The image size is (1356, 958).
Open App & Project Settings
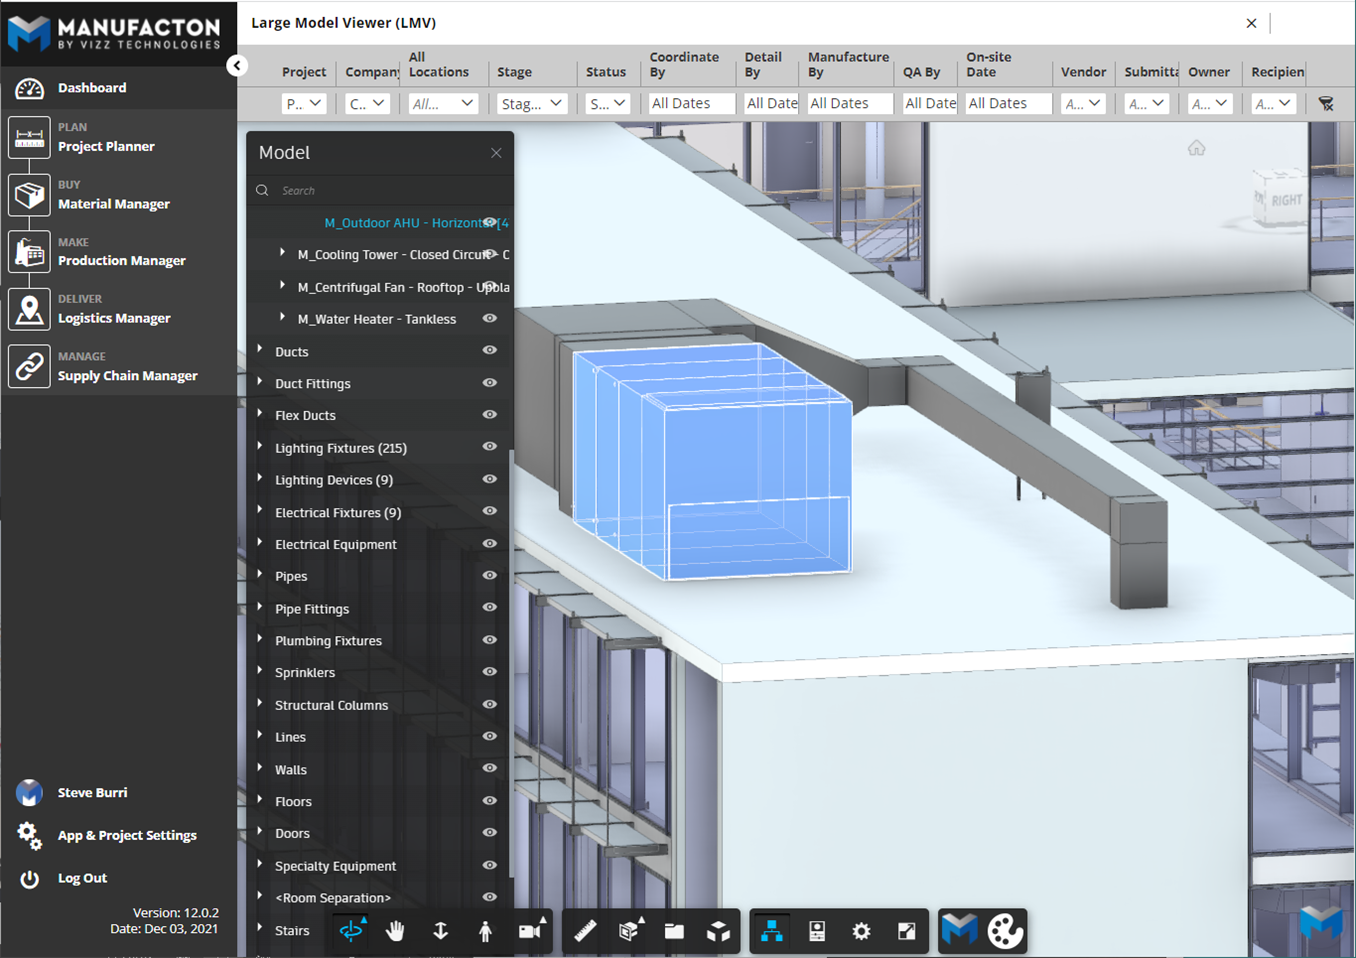[127, 835]
